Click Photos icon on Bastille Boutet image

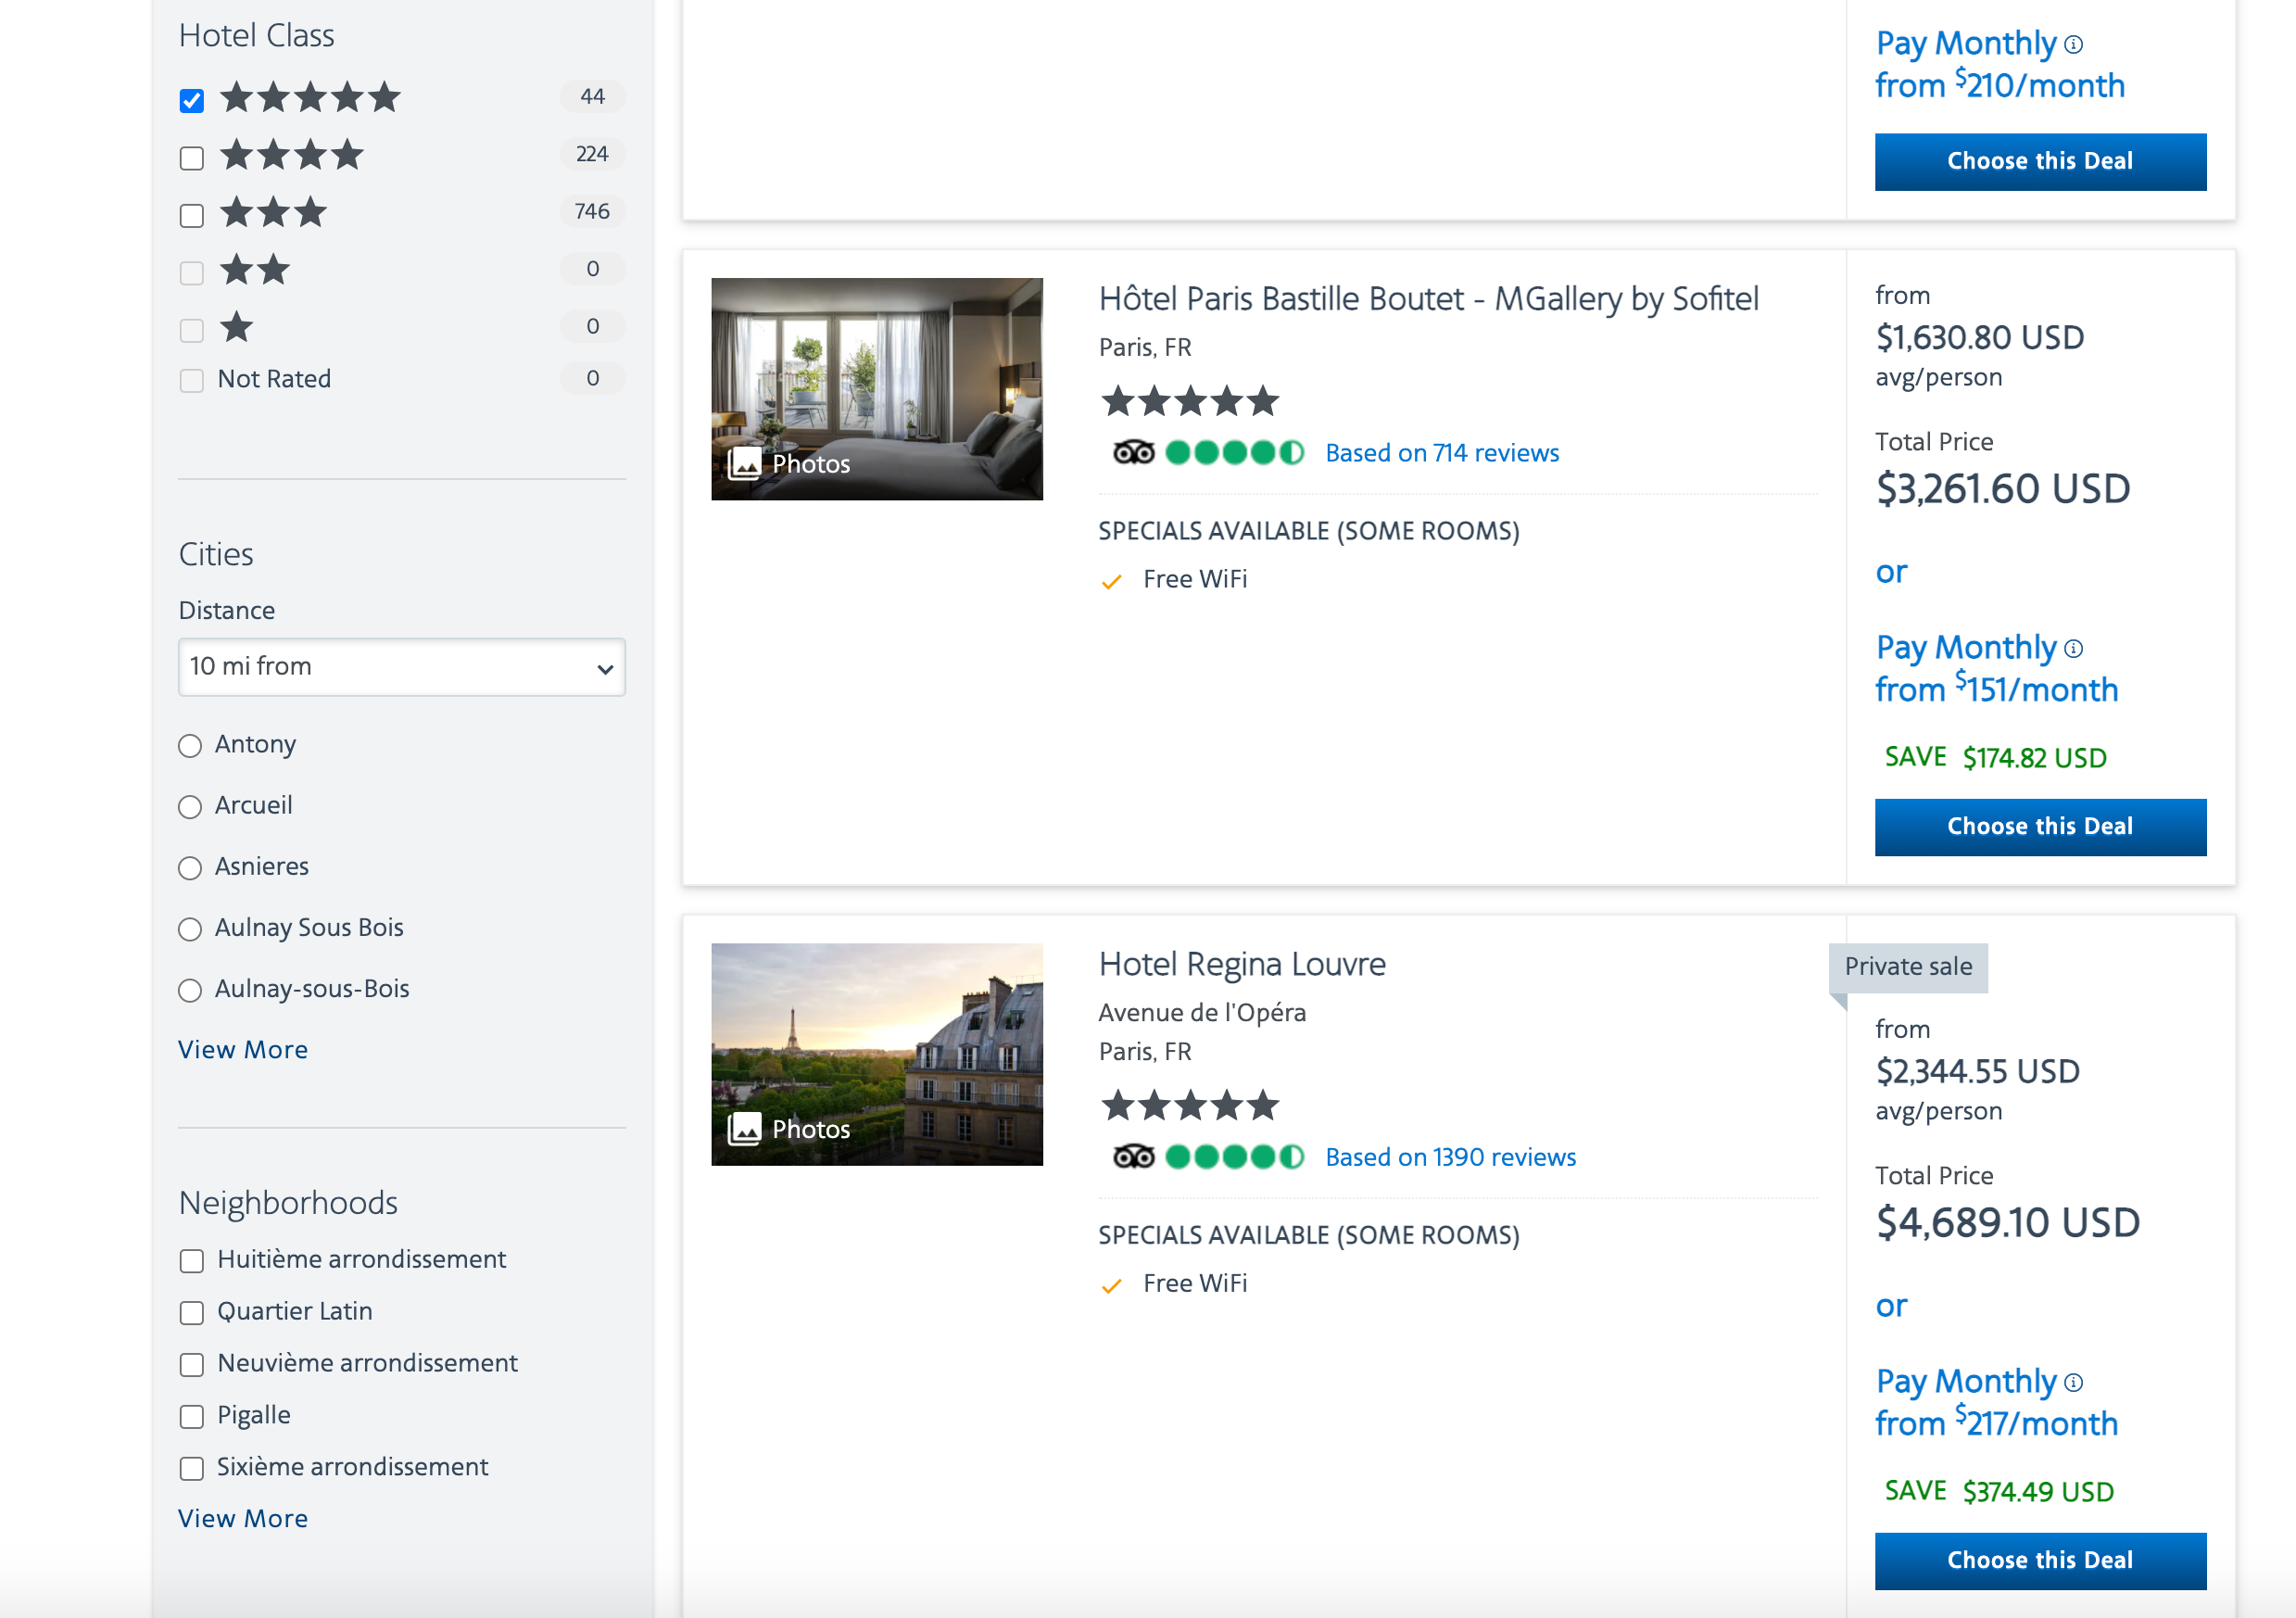744,463
